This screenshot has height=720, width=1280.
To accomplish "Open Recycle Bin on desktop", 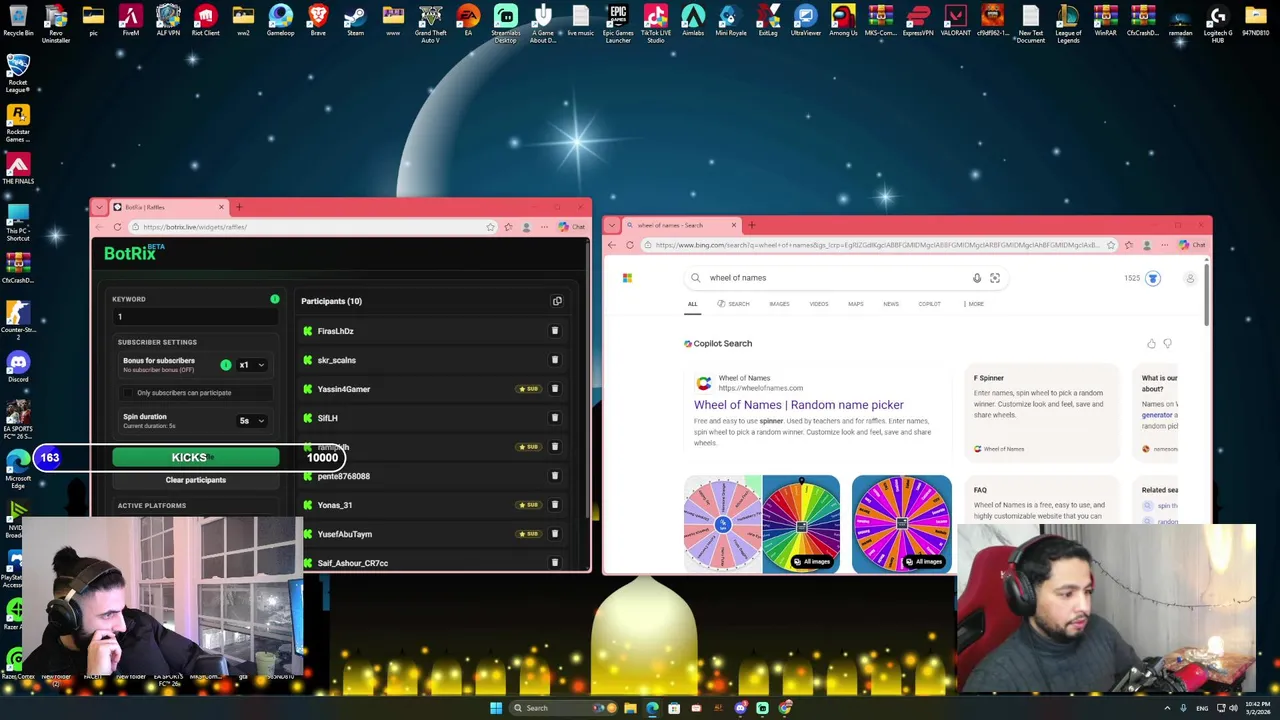I will 18,20.
